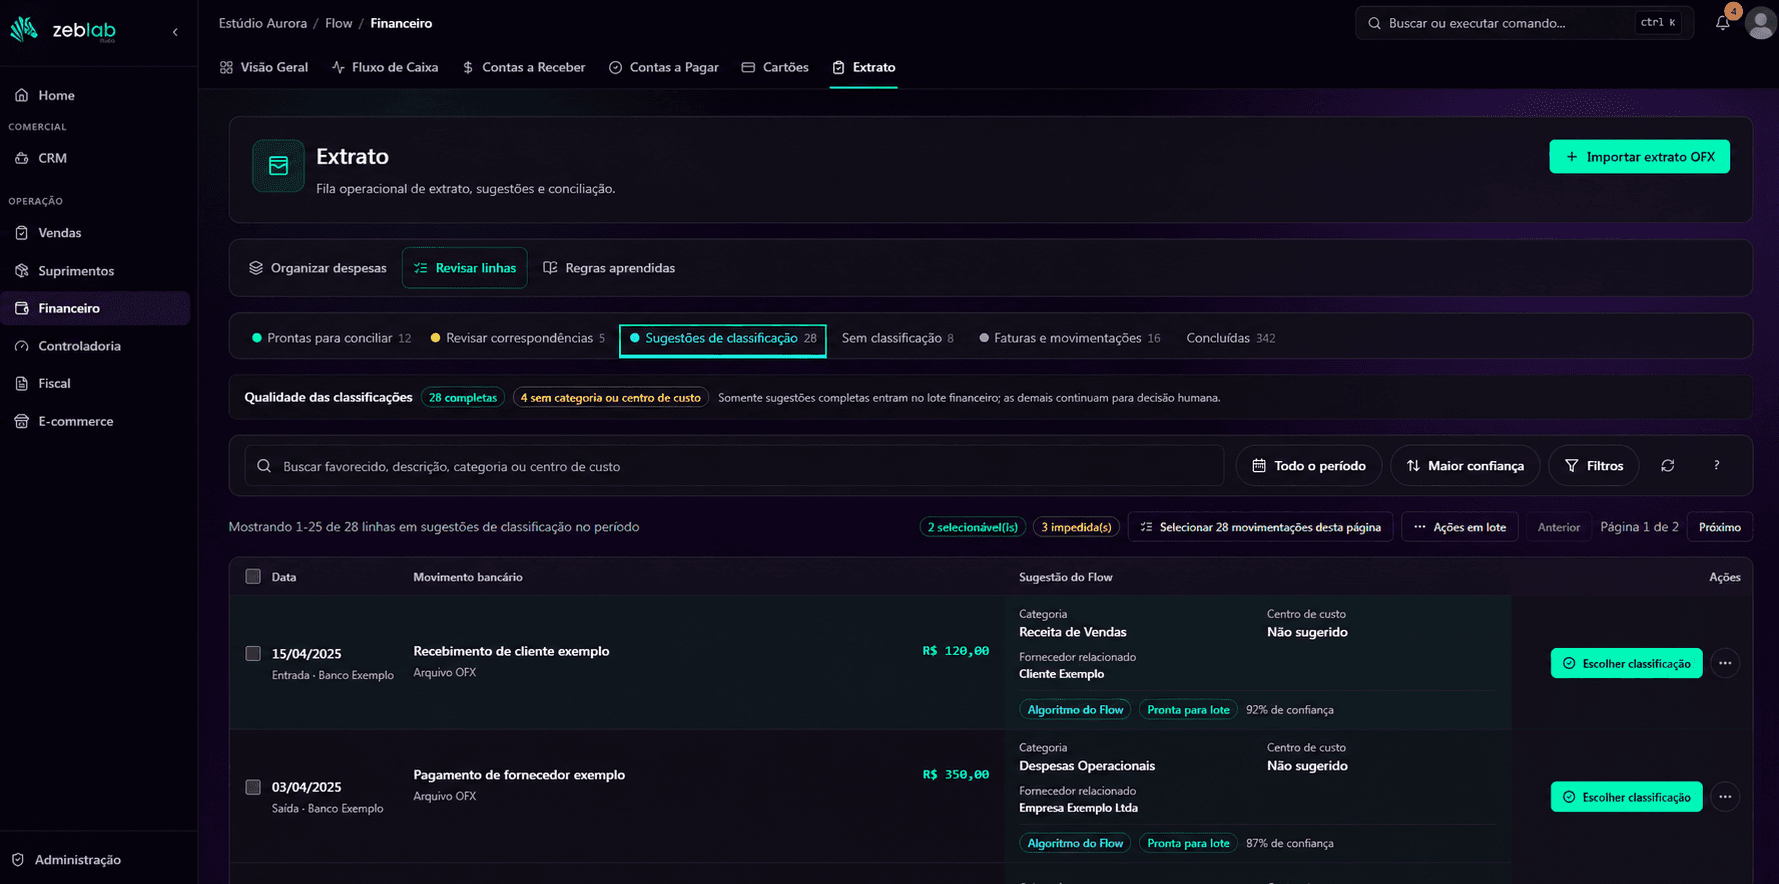Filter by Faturas e movimentações

point(1069,338)
